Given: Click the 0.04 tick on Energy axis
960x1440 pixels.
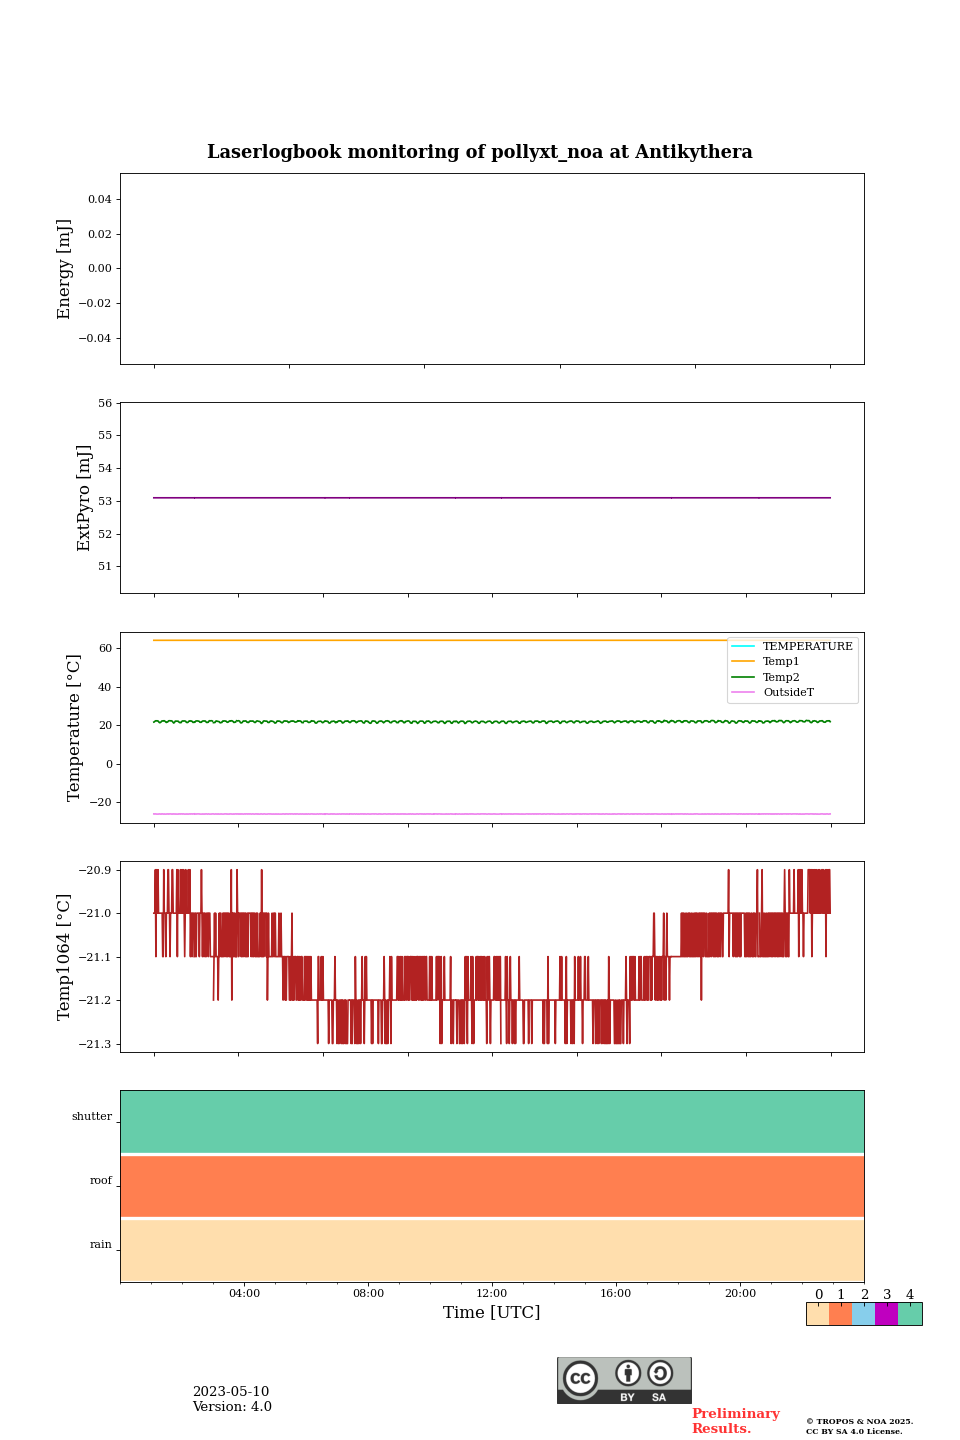Looking at the screenshot, I should (100, 199).
